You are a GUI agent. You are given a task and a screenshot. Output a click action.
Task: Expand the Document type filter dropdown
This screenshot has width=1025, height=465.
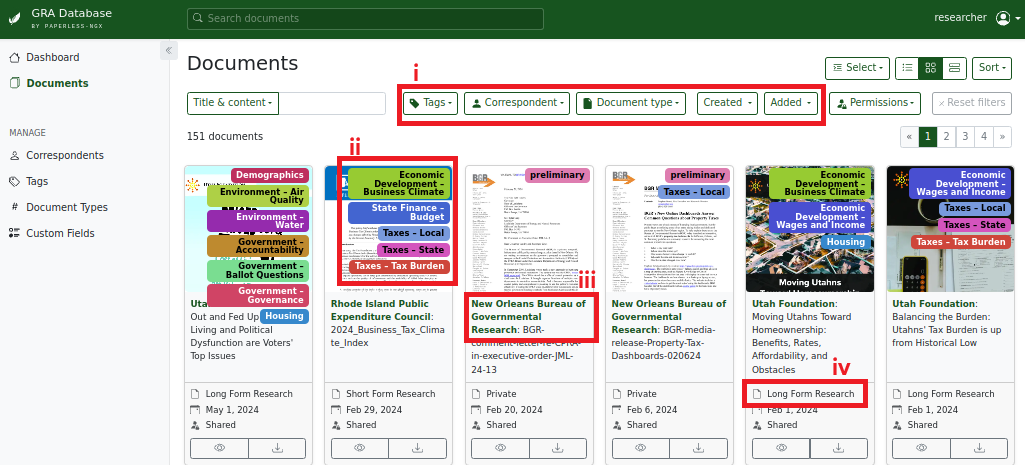pyautogui.click(x=630, y=103)
